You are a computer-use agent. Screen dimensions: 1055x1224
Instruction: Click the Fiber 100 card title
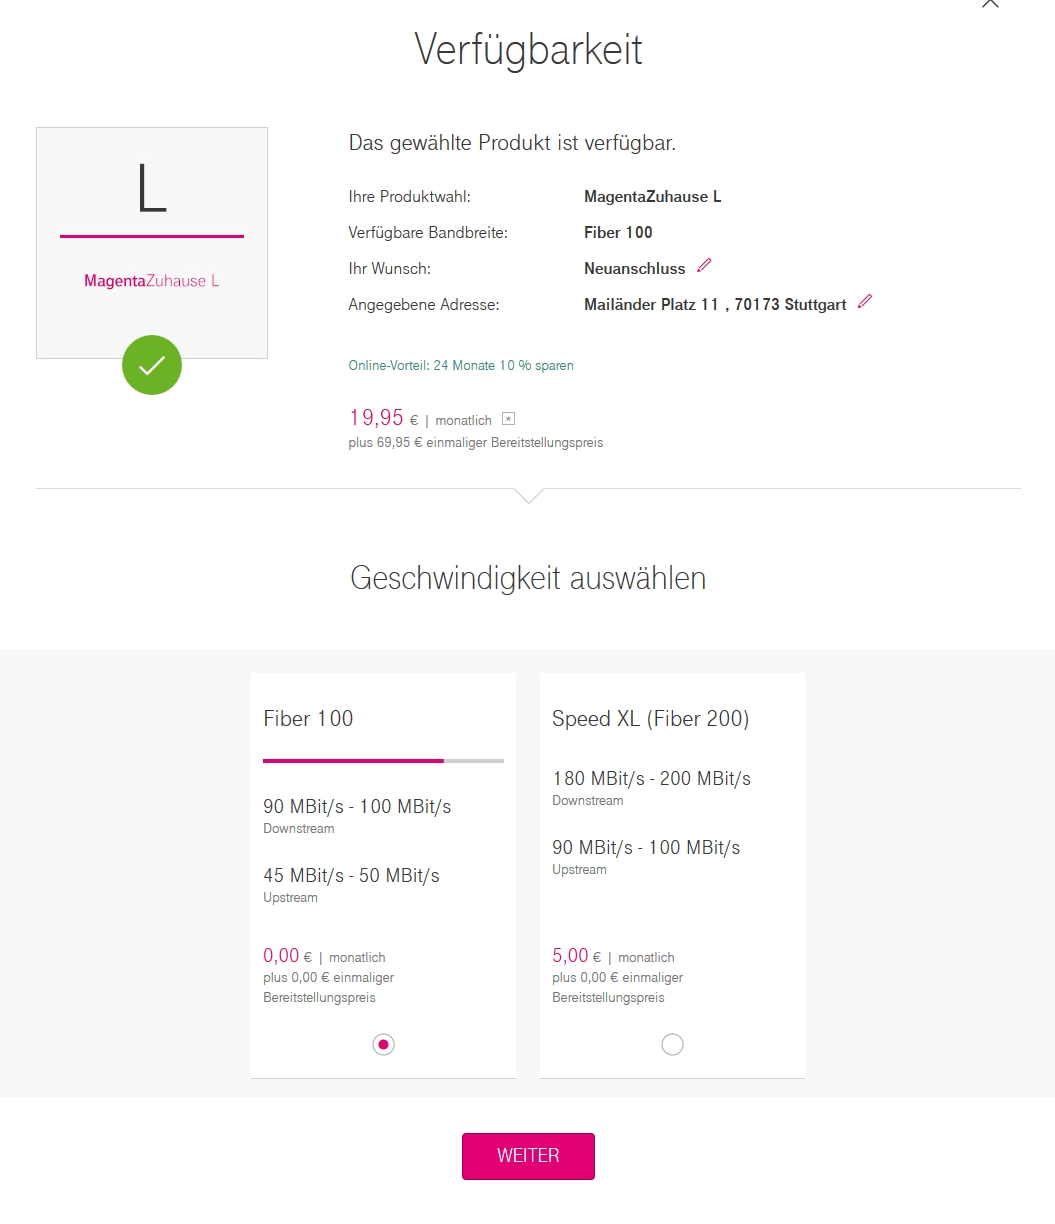click(x=308, y=718)
